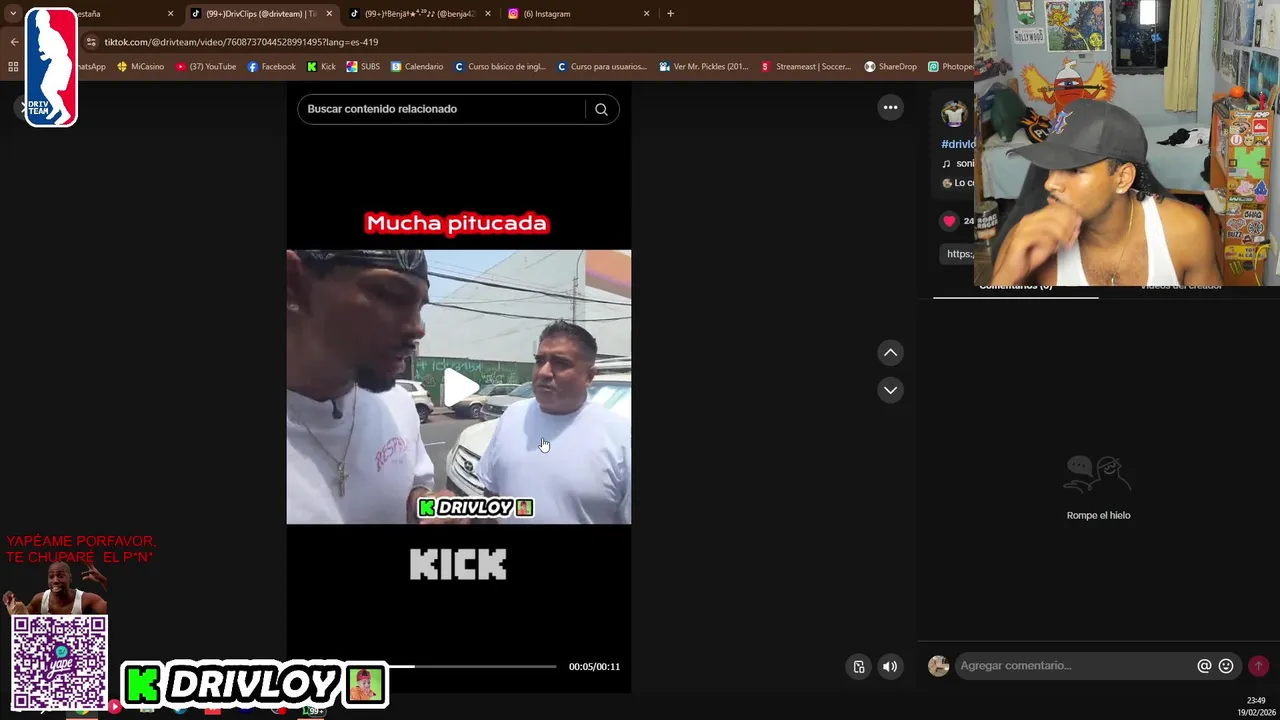Open the SUBS bookmark
Image resolution: width=1280 pixels, height=720 pixels.
coord(363,67)
